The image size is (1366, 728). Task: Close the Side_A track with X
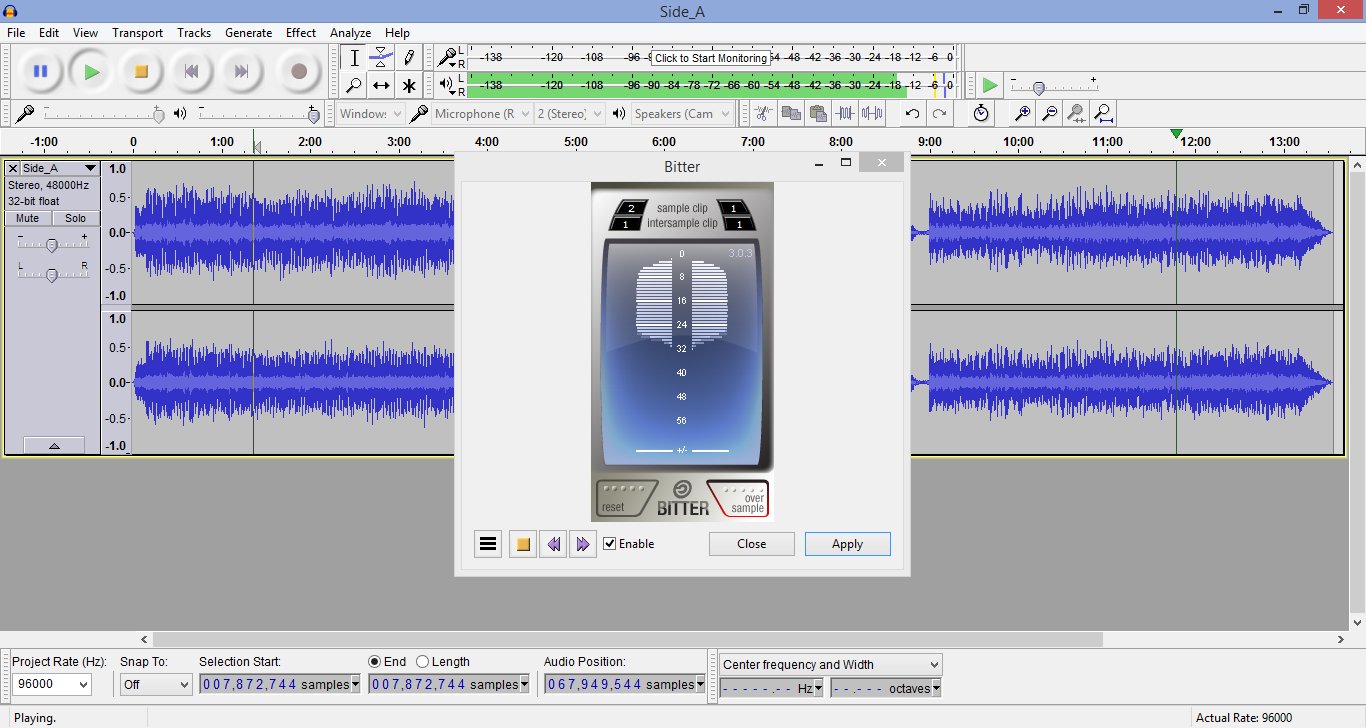point(13,168)
